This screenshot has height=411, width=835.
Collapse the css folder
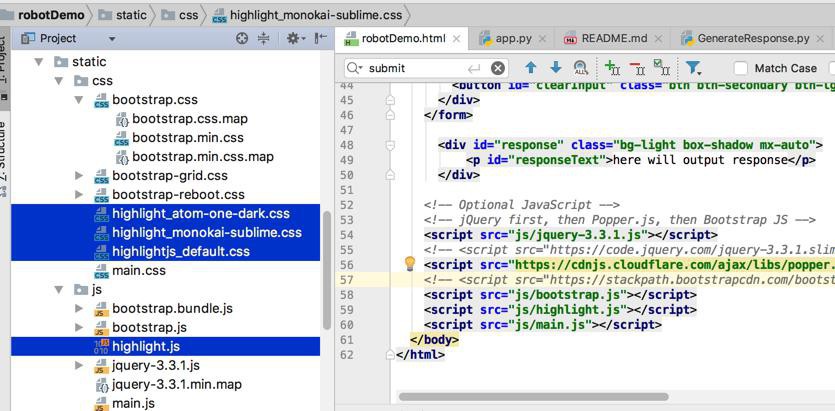coord(58,81)
